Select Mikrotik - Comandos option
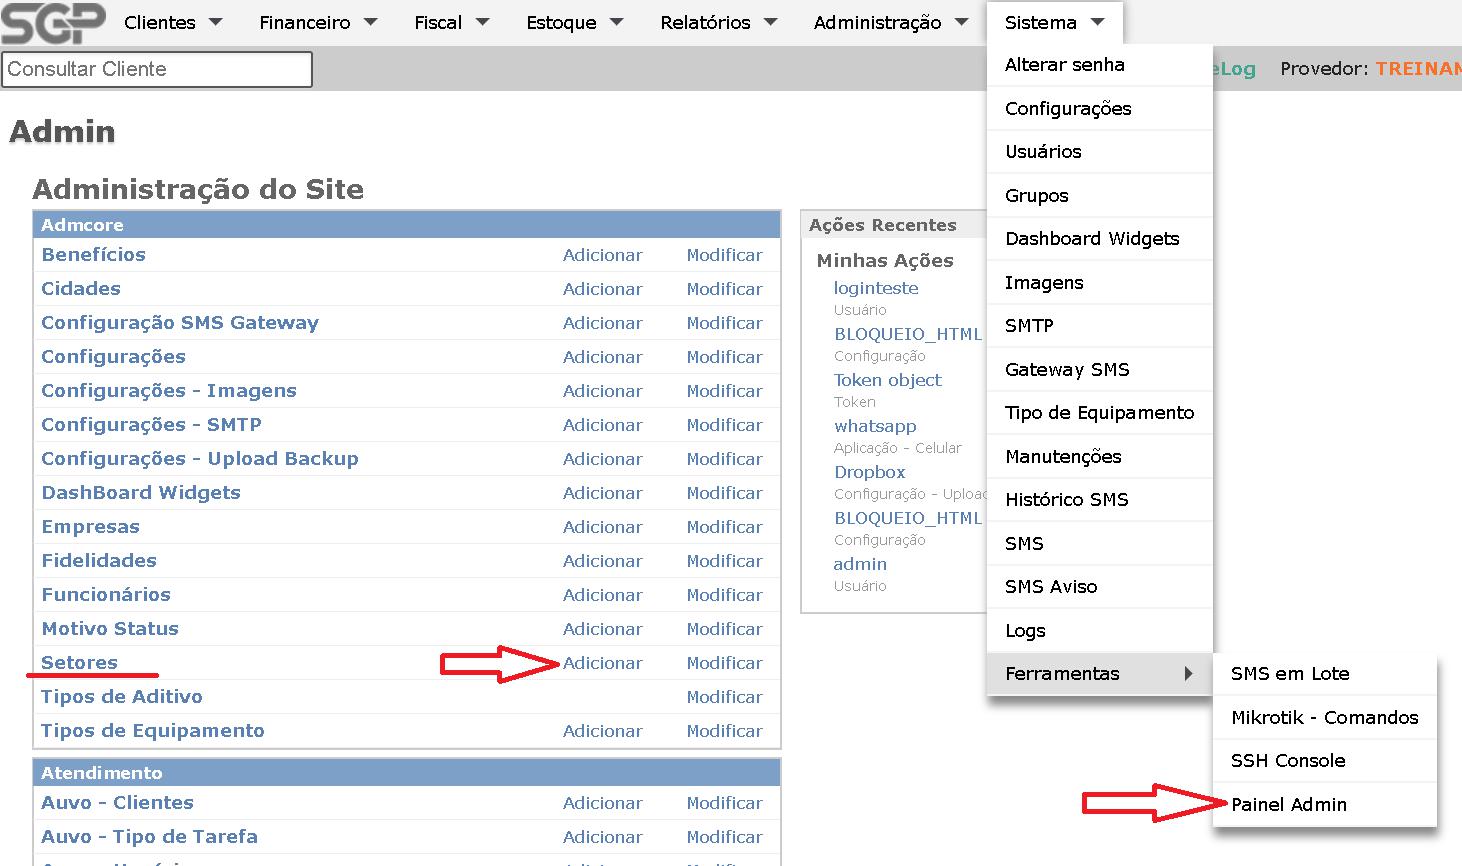Image resolution: width=1462 pixels, height=866 pixels. click(x=1324, y=717)
